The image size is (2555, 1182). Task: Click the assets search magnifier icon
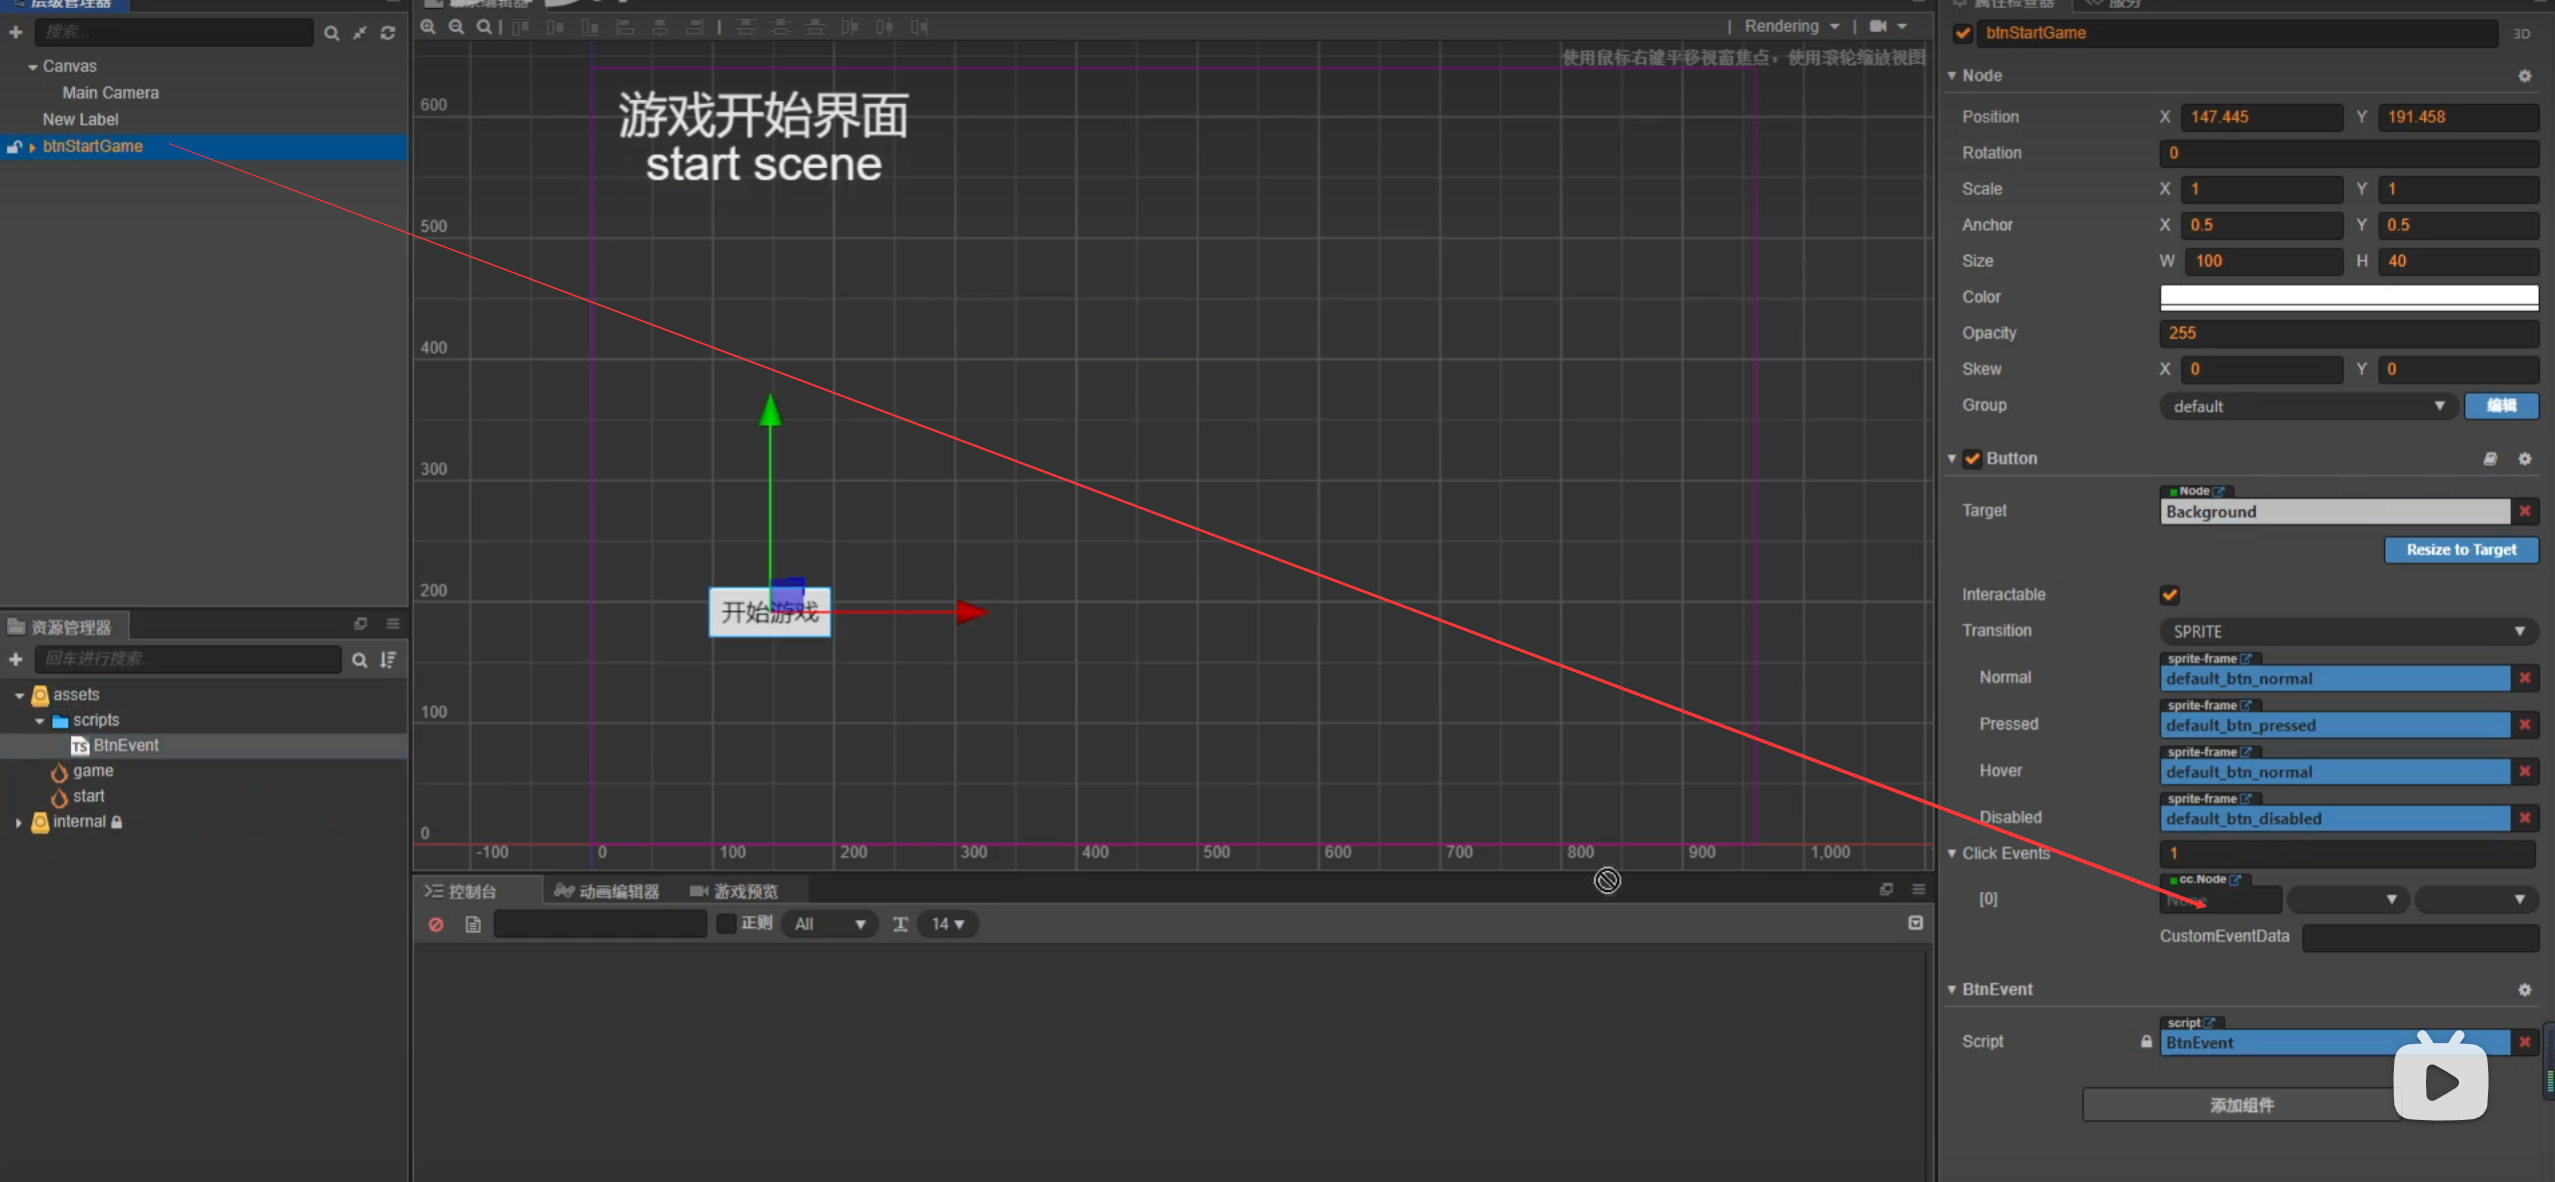click(x=359, y=660)
